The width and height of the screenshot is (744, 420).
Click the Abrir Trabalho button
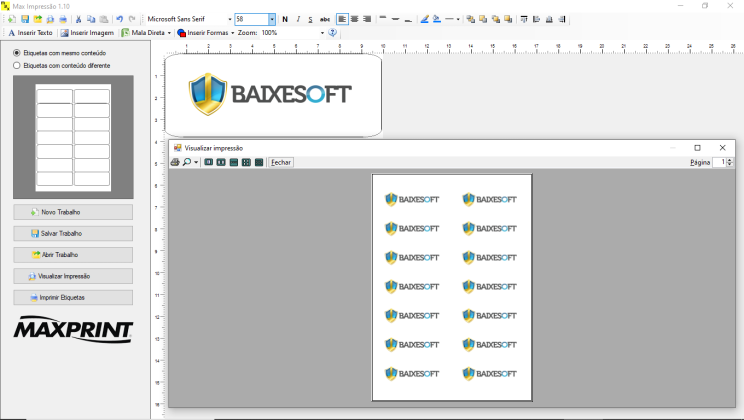point(73,255)
